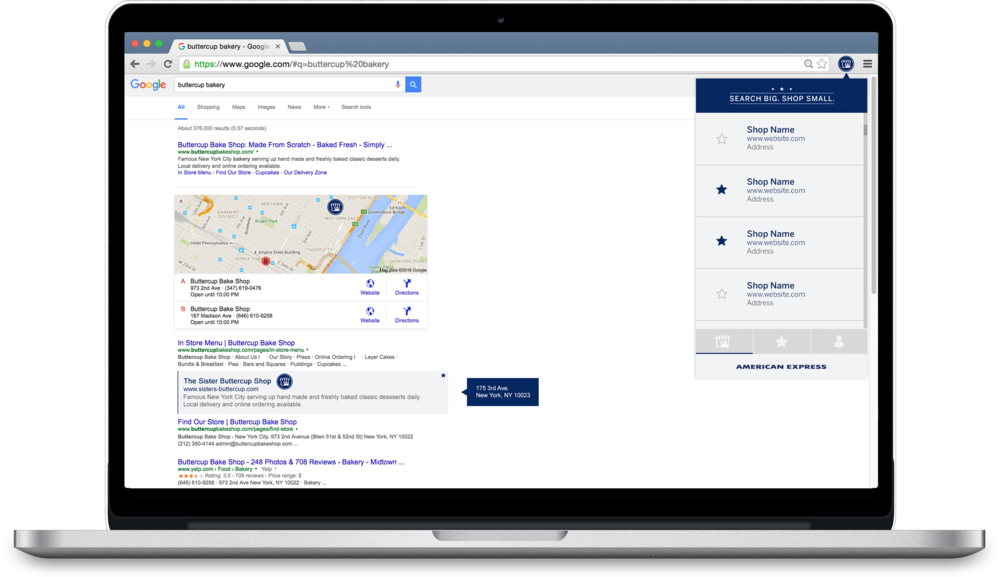Click the Shop Small extension toolbar icon
The height and width of the screenshot is (577, 1000).
pyautogui.click(x=846, y=64)
